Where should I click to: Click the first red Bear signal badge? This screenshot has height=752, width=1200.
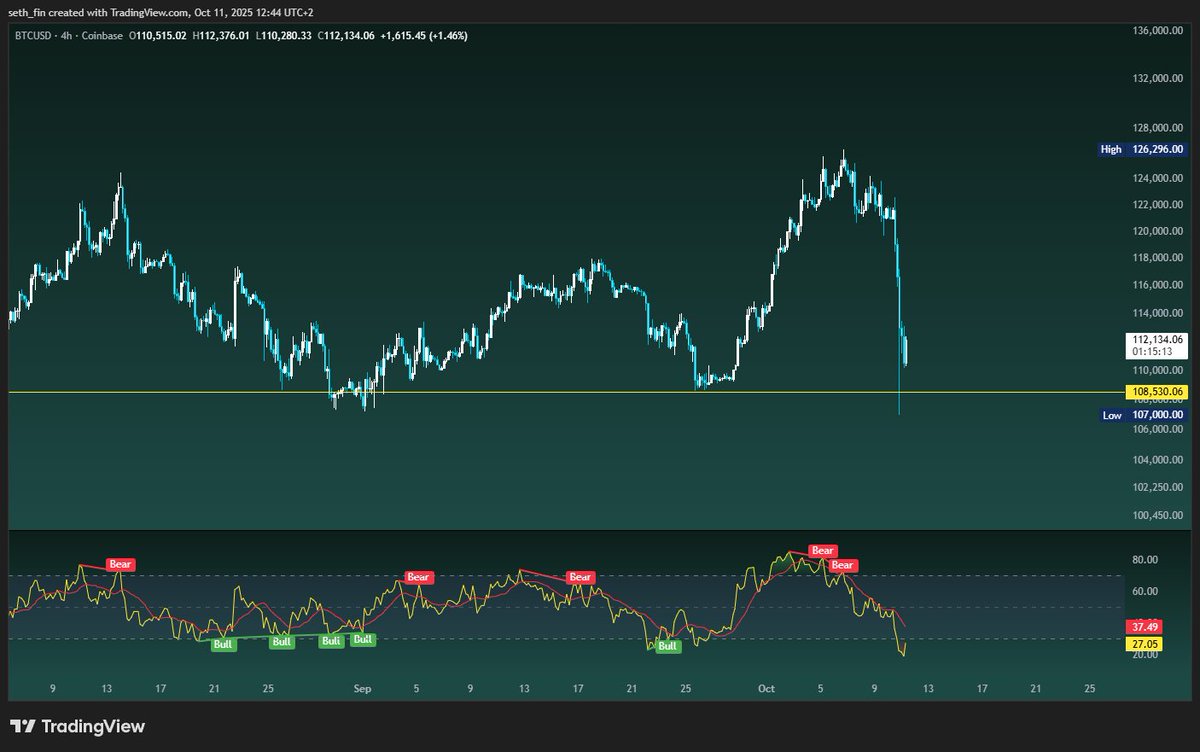(120, 564)
